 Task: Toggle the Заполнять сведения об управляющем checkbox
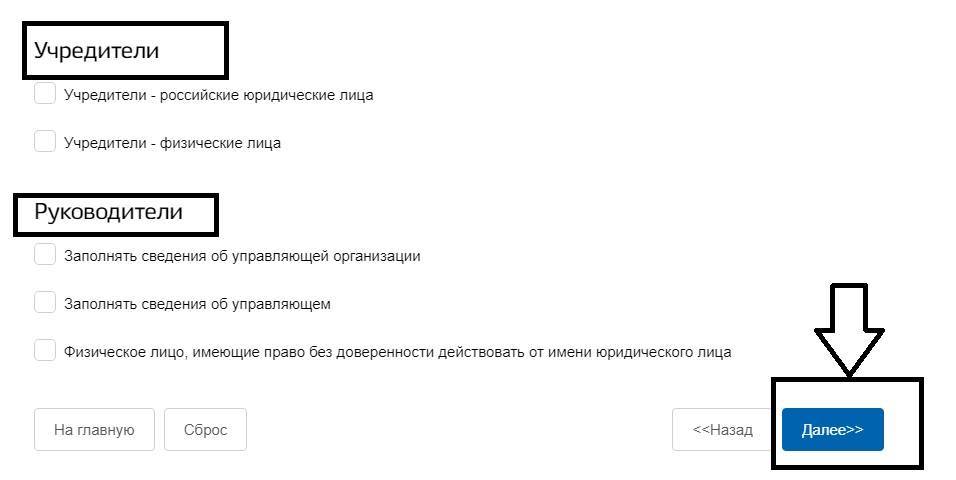click(x=45, y=302)
